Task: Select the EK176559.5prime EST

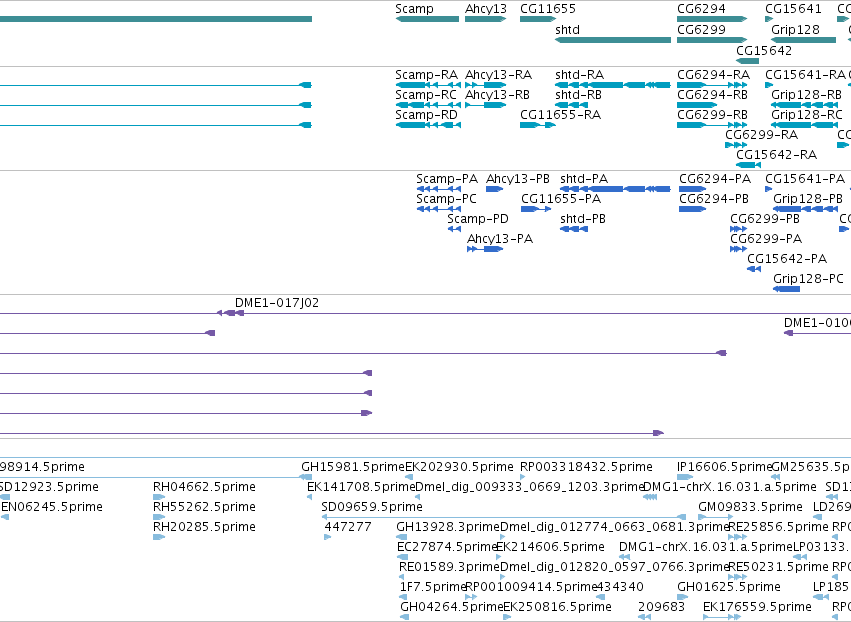Action: point(721,617)
